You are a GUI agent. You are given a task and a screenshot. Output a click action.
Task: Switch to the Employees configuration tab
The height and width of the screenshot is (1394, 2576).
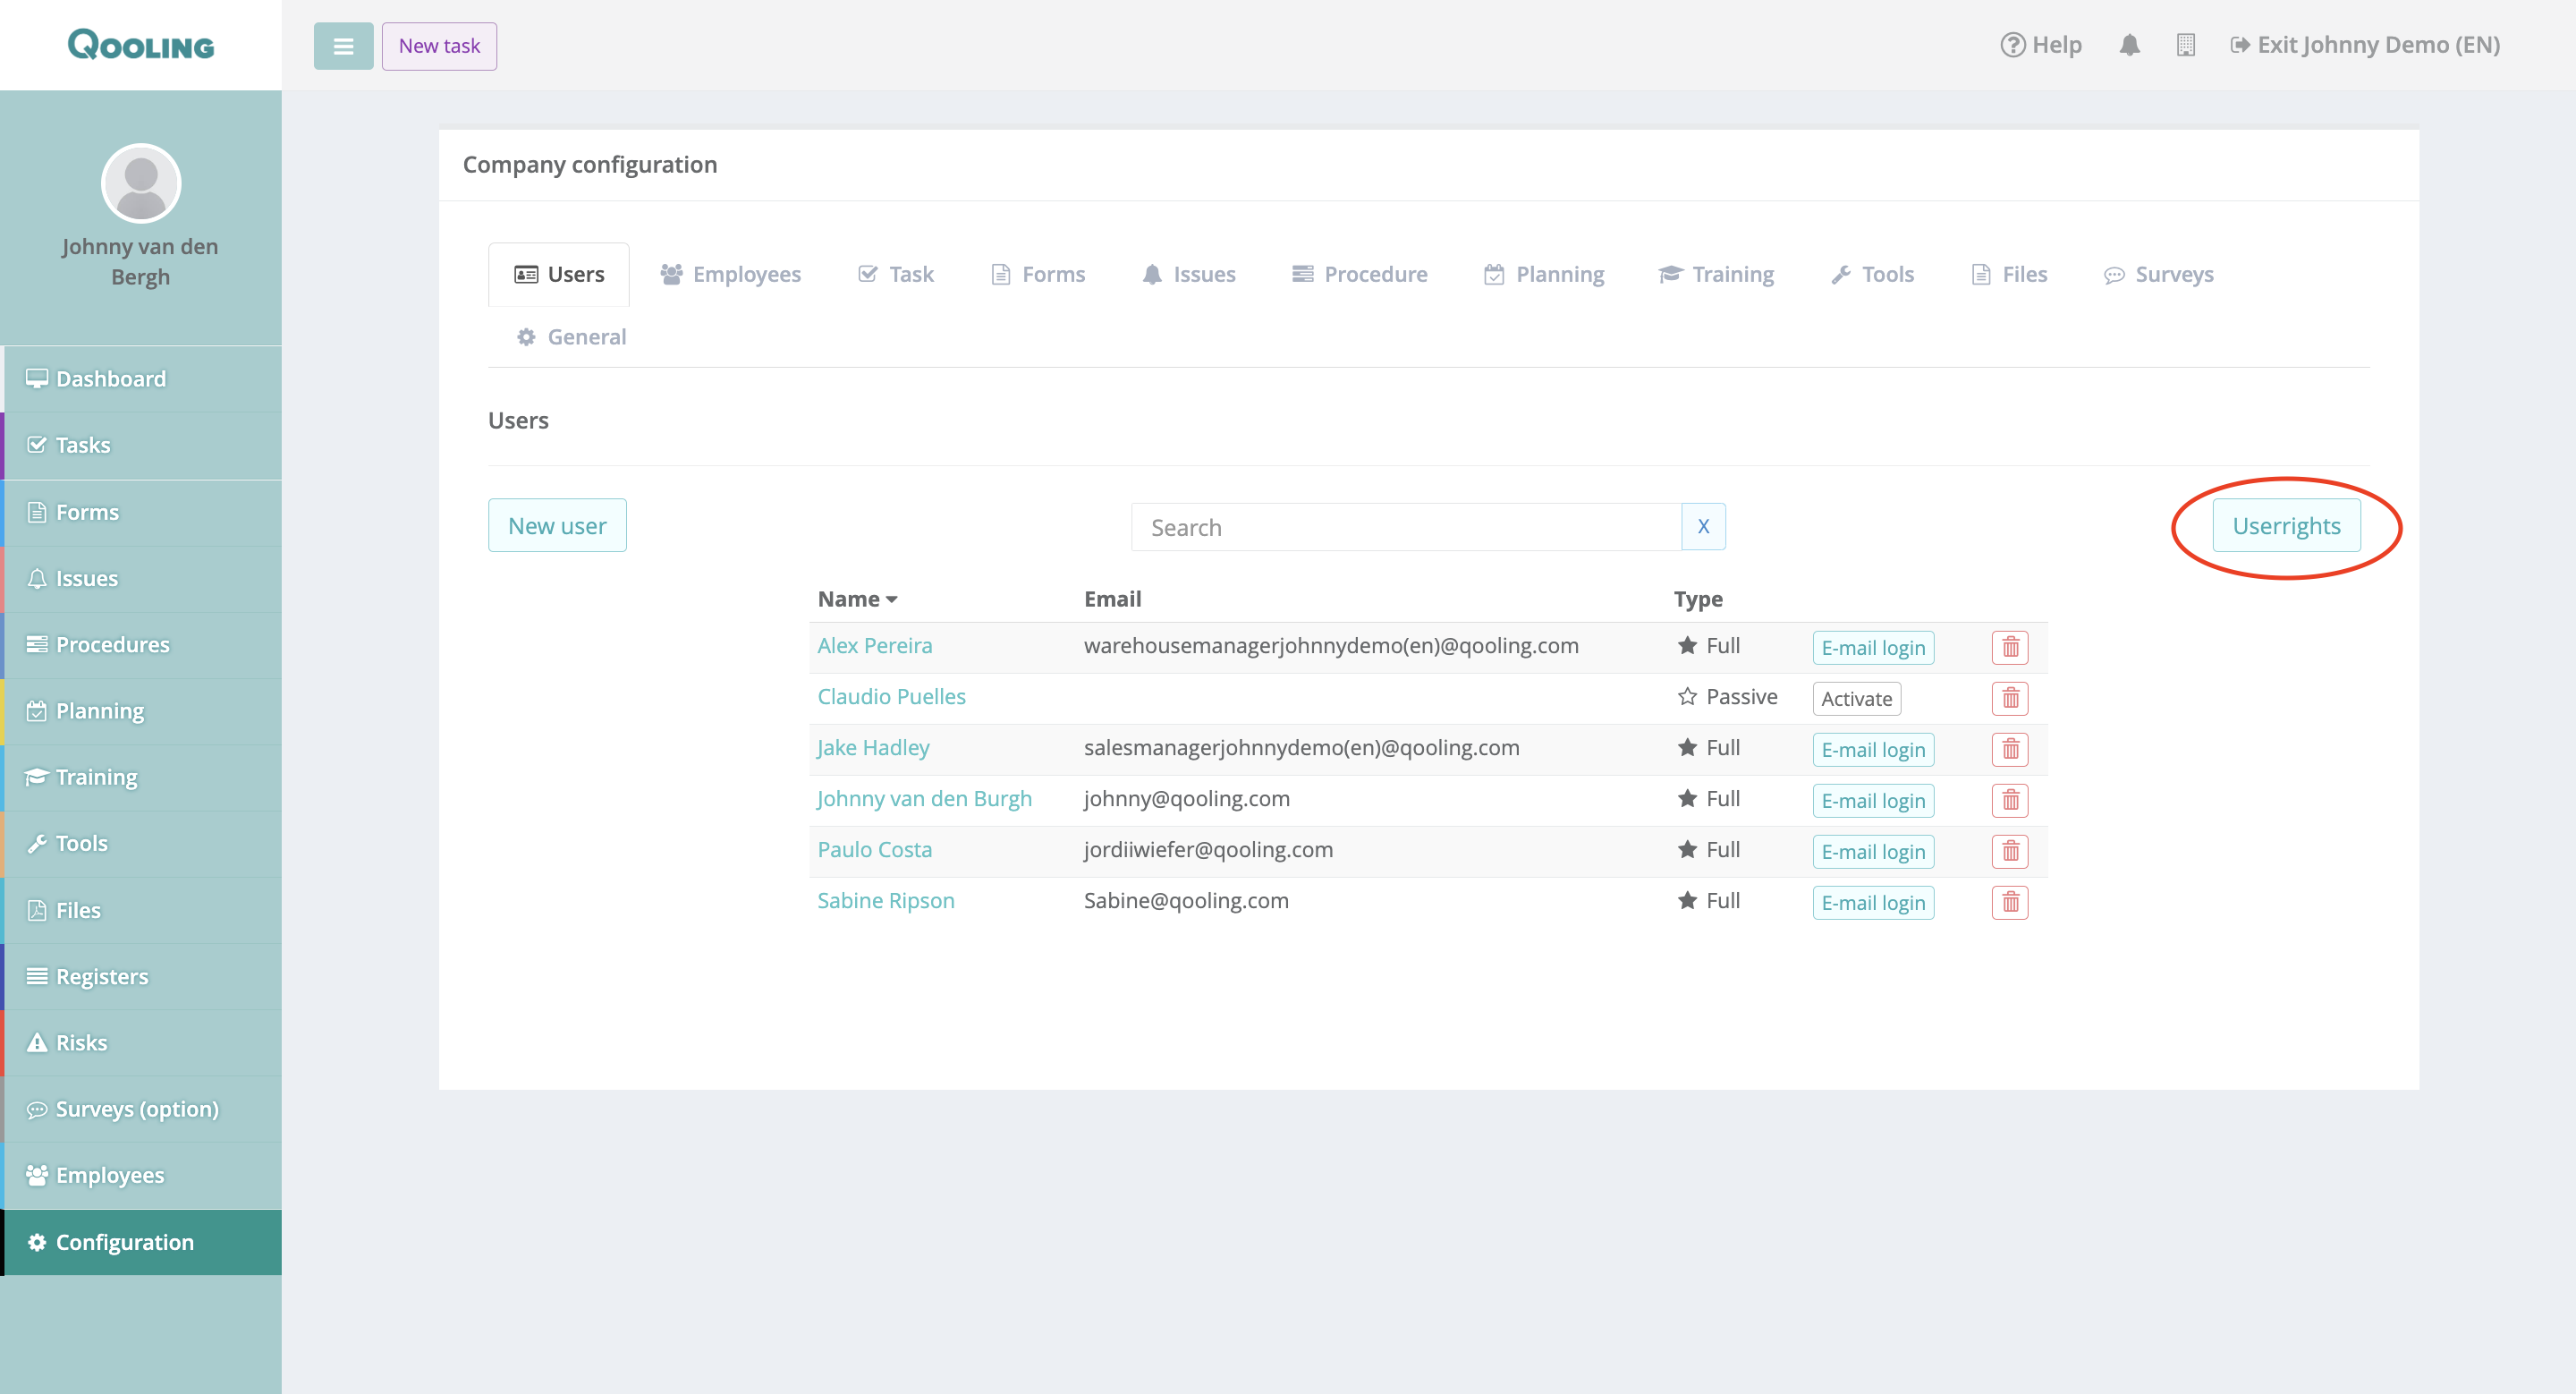point(731,274)
